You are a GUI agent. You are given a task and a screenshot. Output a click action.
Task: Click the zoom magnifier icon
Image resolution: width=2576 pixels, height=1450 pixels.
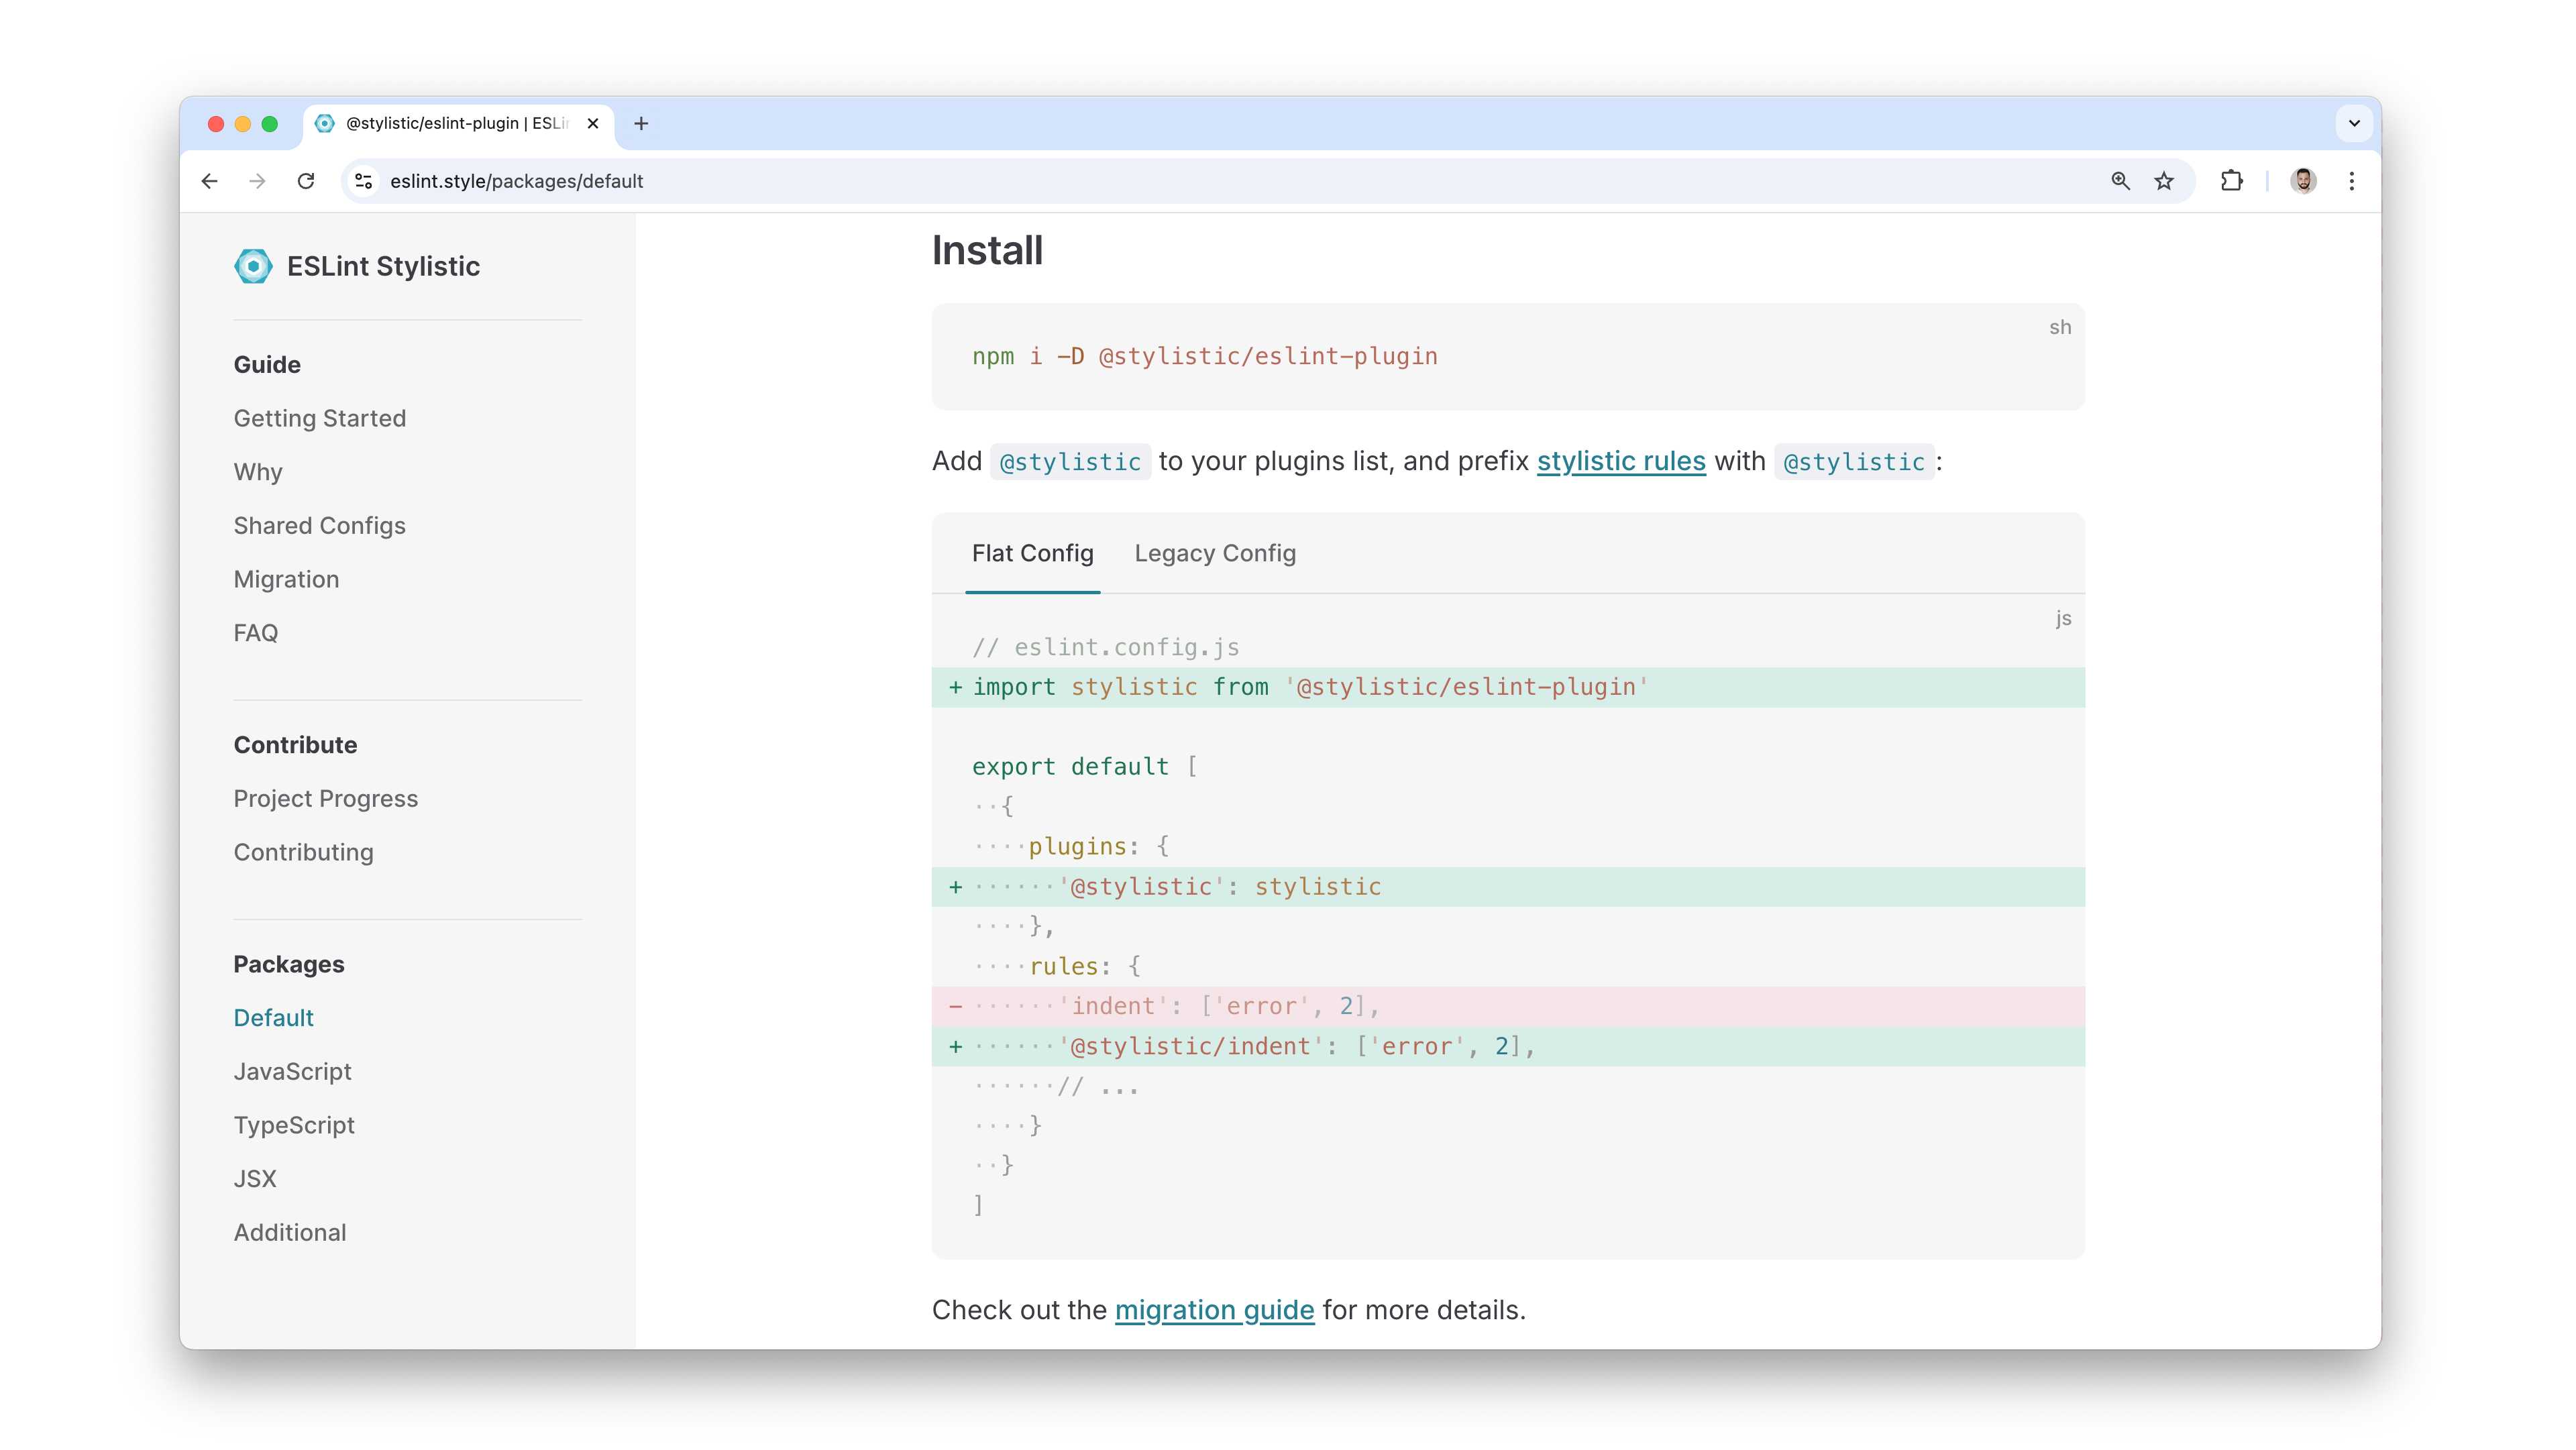[x=2120, y=181]
